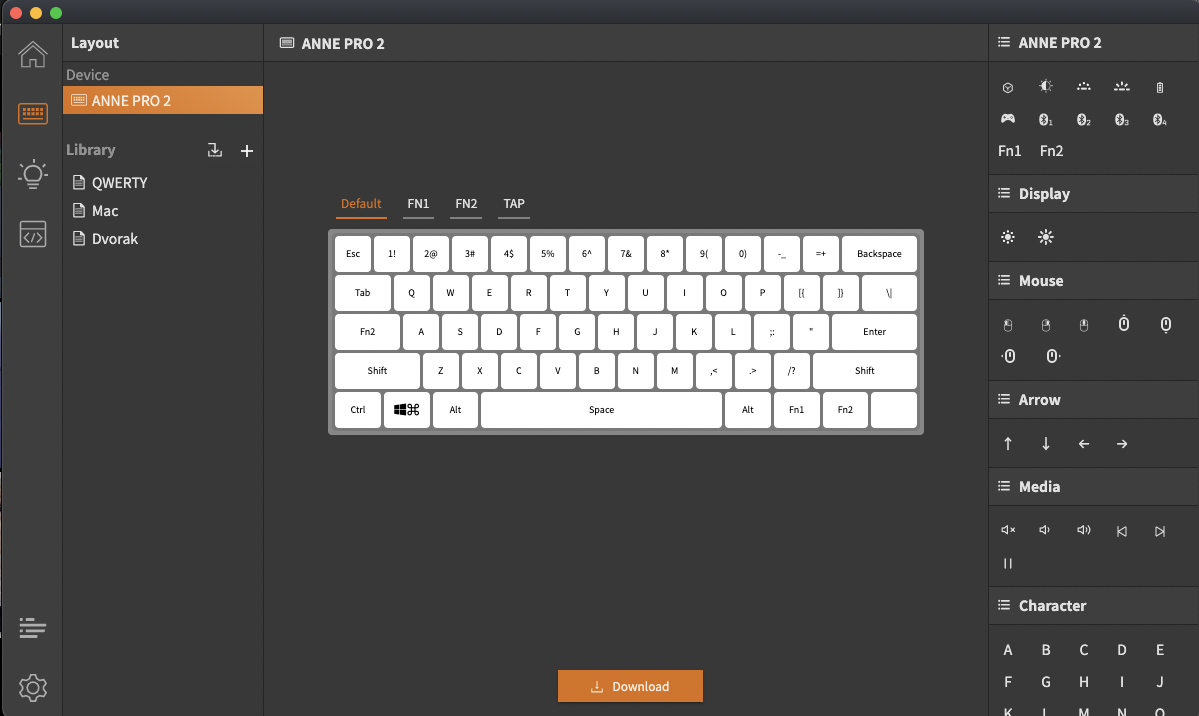1199x716 pixels.
Task: Select the display brightness down icon
Action: (x=1008, y=237)
